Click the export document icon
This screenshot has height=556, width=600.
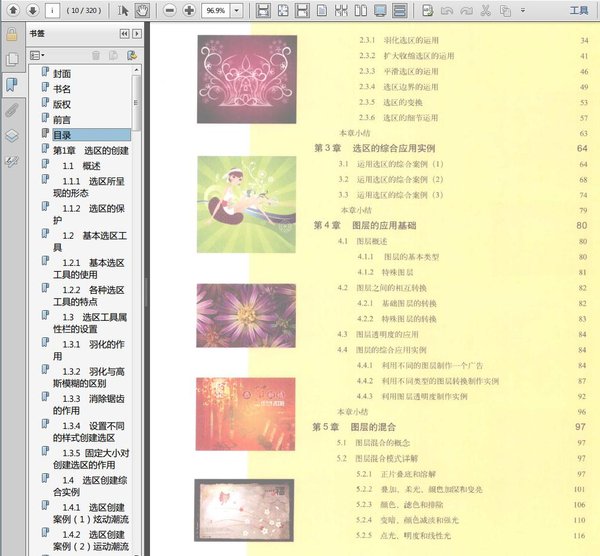pos(427,10)
